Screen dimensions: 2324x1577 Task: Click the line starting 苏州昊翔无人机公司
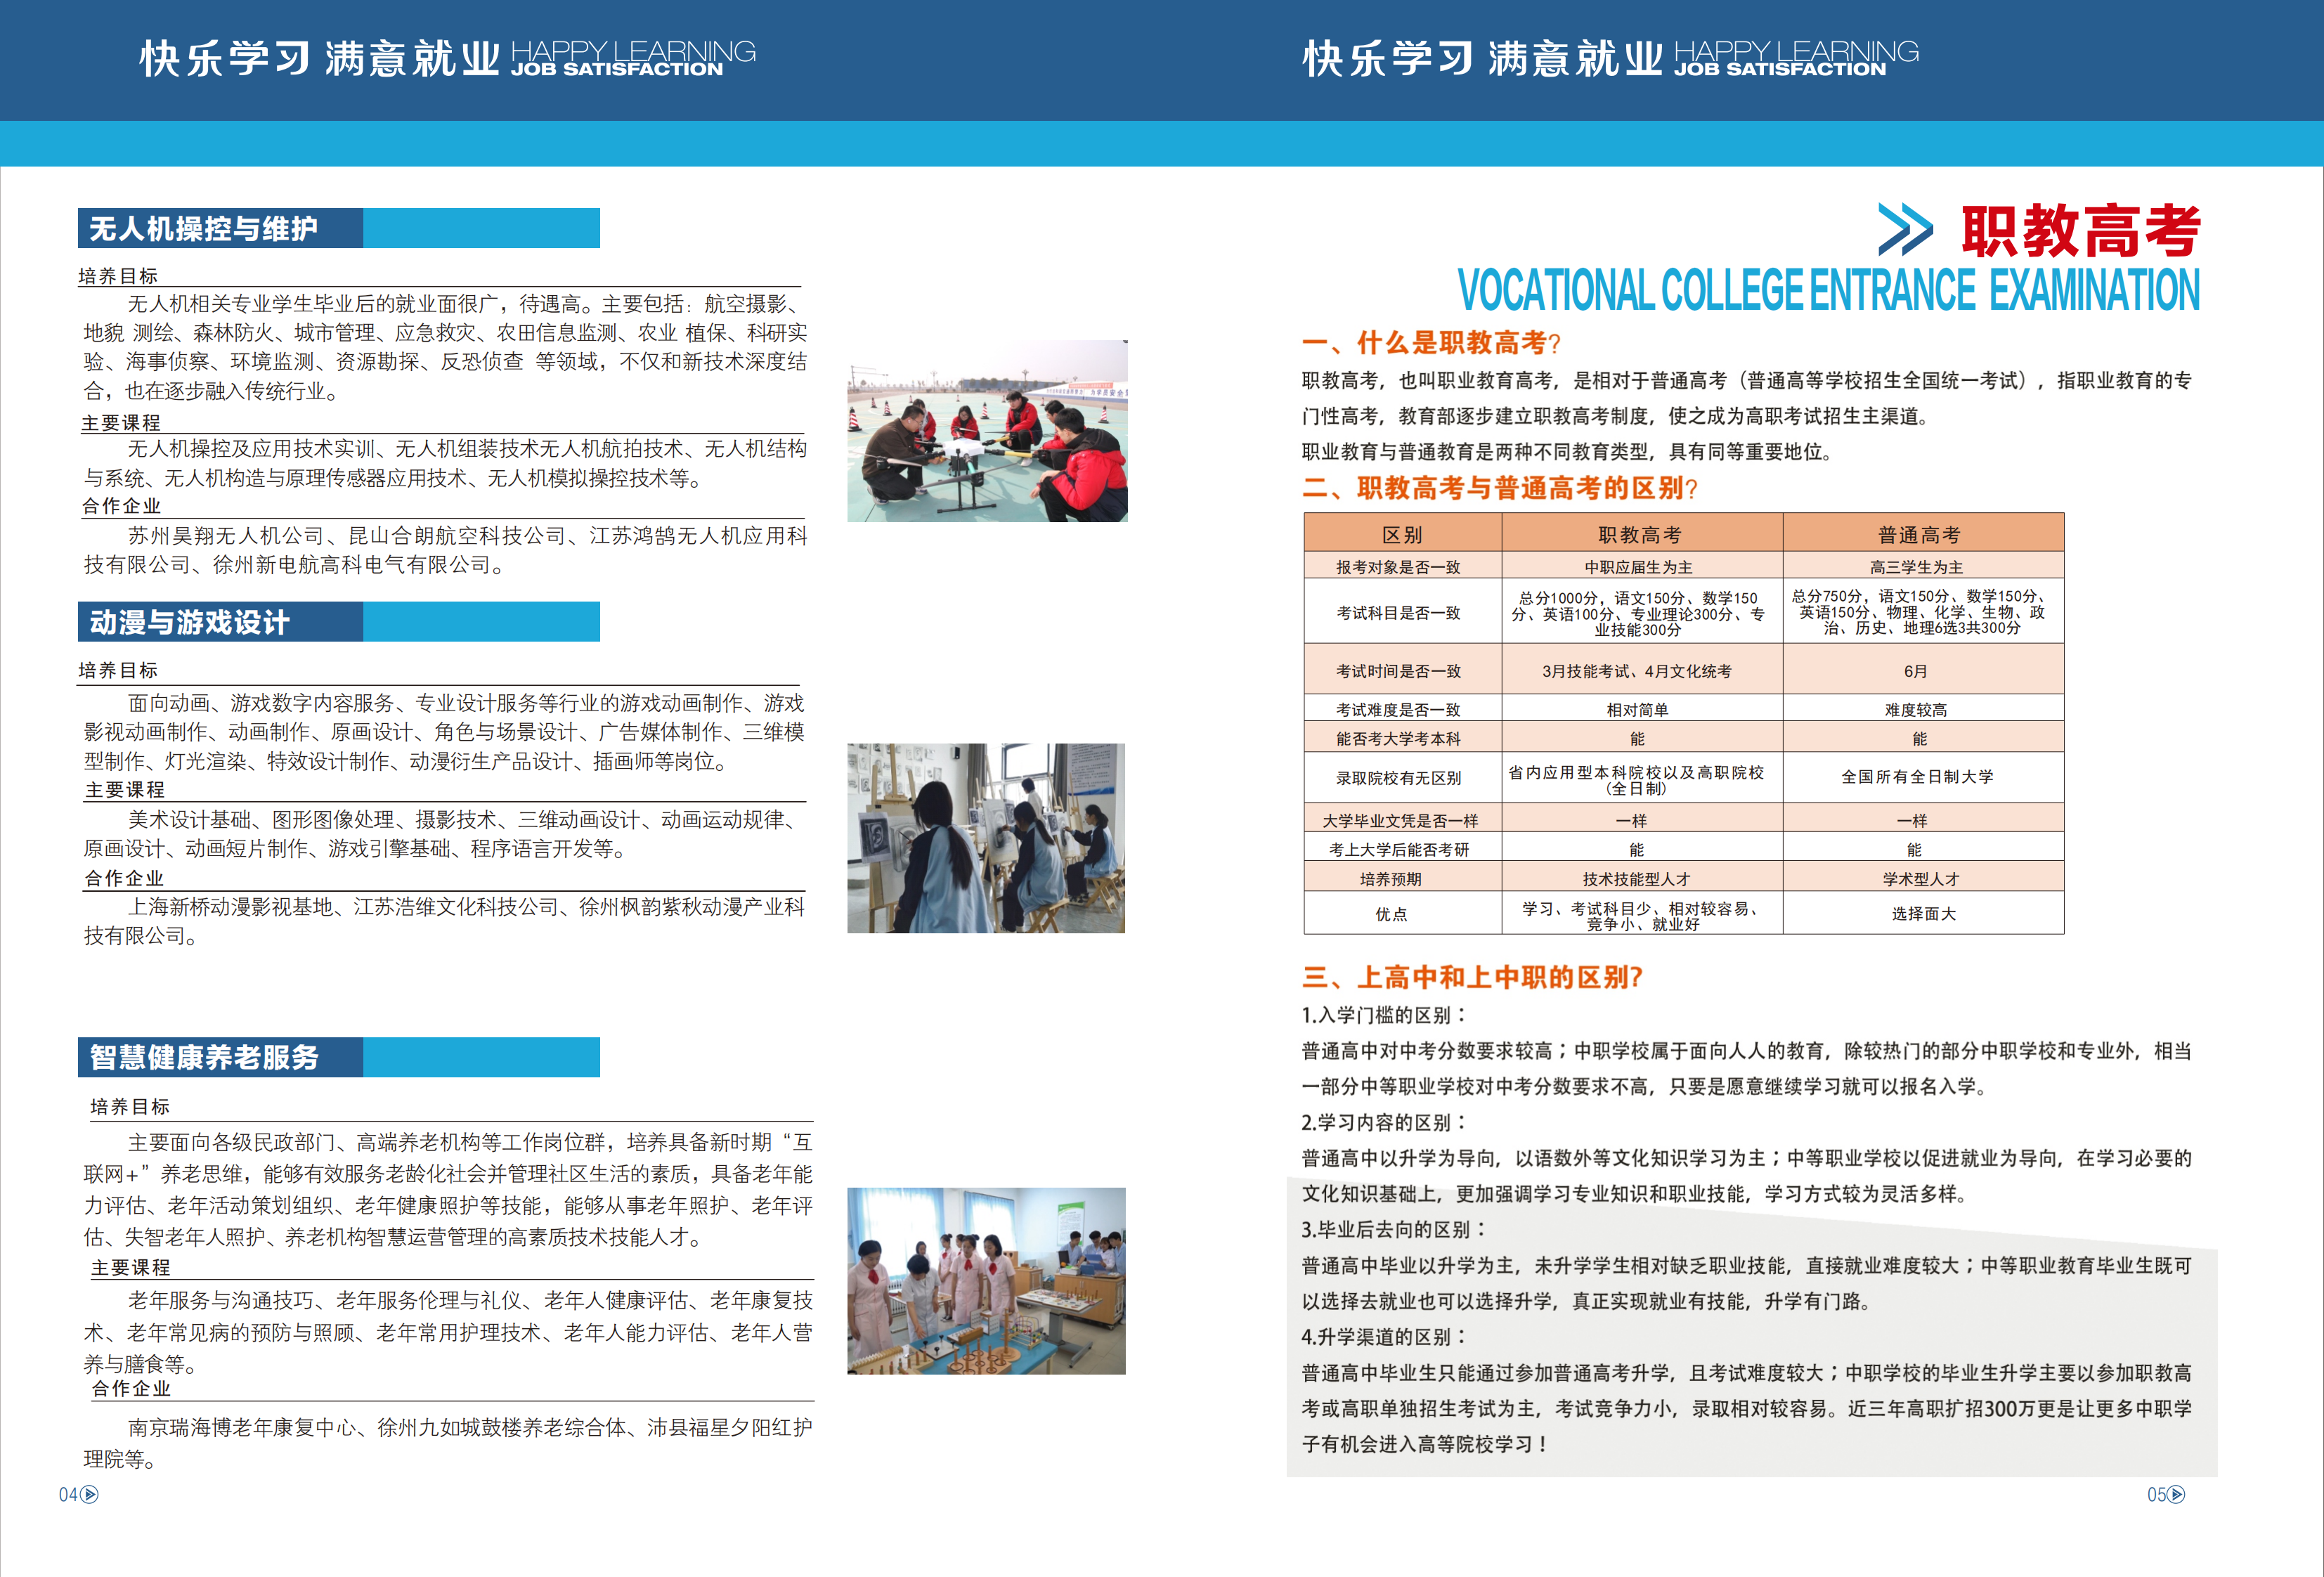467,536
